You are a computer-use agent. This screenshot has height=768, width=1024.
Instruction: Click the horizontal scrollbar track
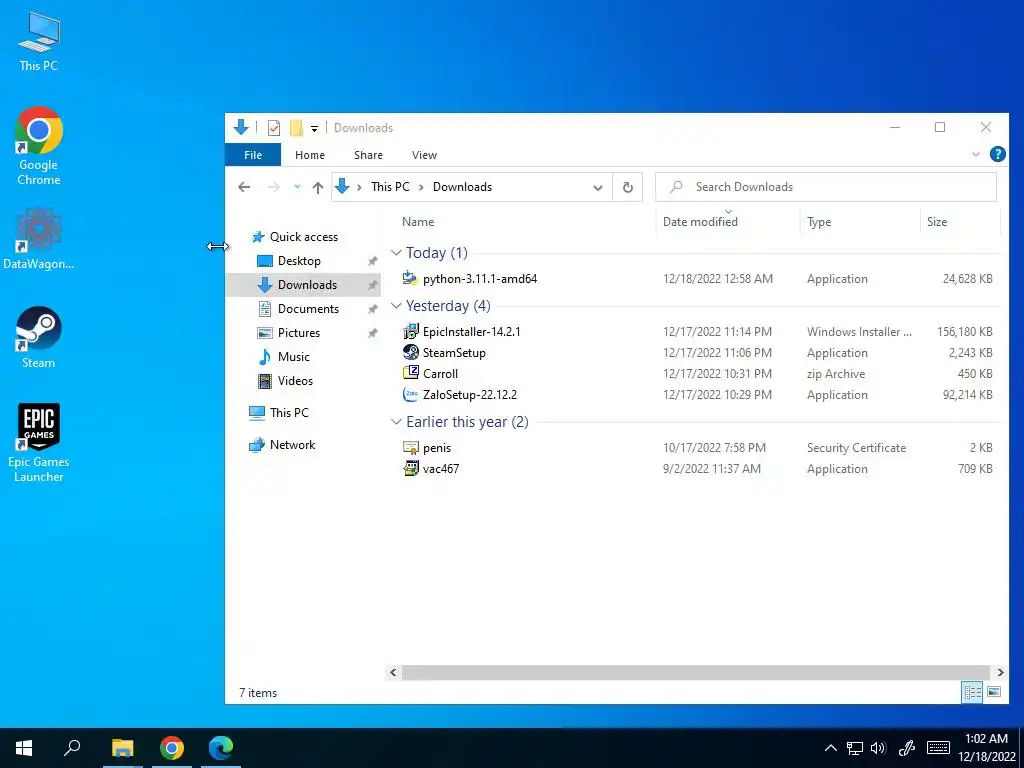[696, 672]
